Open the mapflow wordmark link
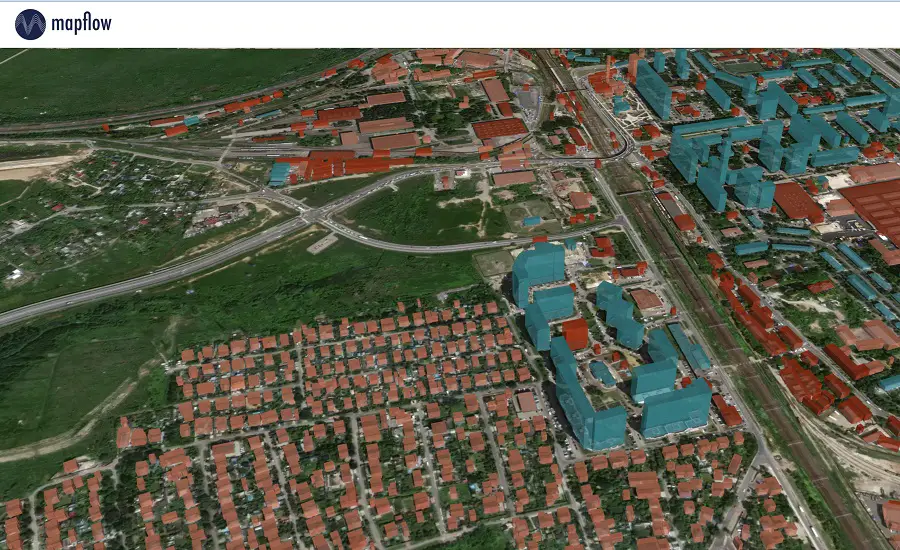900x550 pixels. [82, 24]
